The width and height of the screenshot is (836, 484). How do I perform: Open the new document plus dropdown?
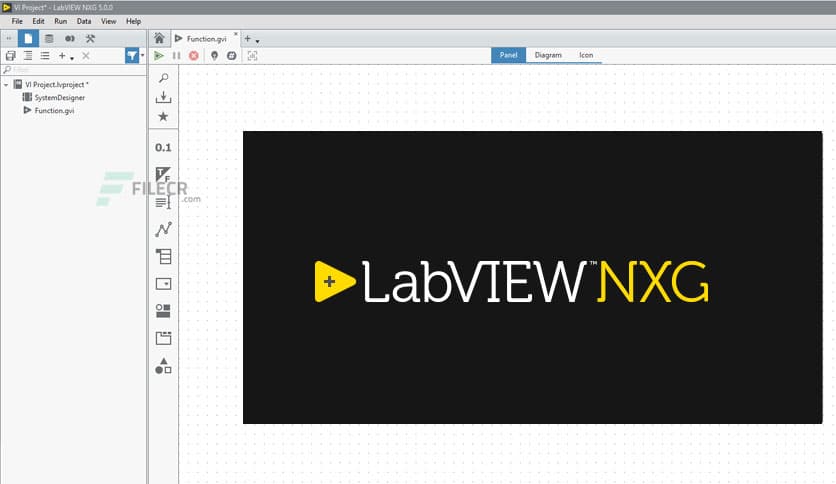tap(251, 38)
